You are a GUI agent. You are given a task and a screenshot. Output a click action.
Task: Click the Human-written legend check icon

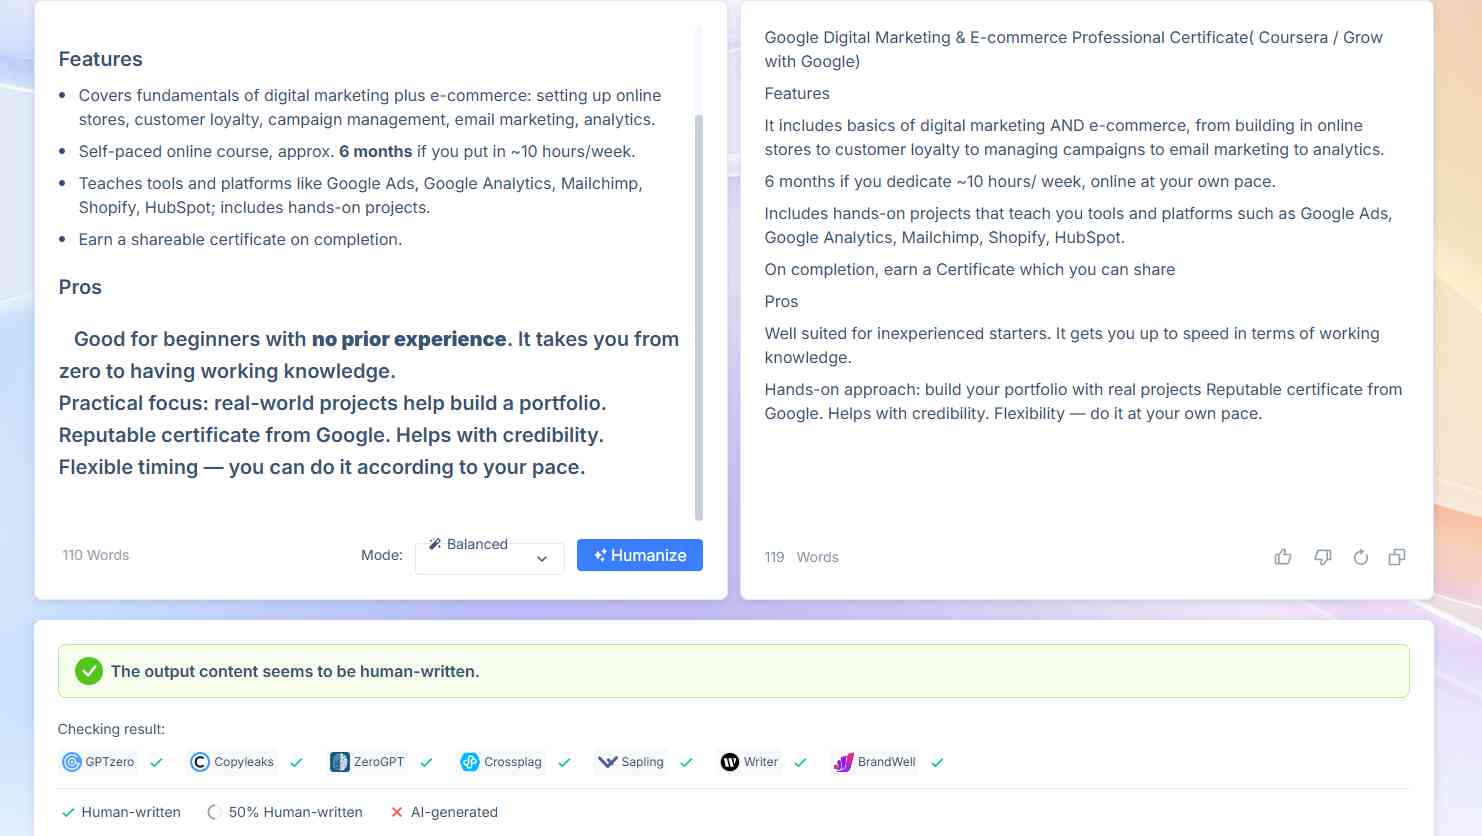68,812
